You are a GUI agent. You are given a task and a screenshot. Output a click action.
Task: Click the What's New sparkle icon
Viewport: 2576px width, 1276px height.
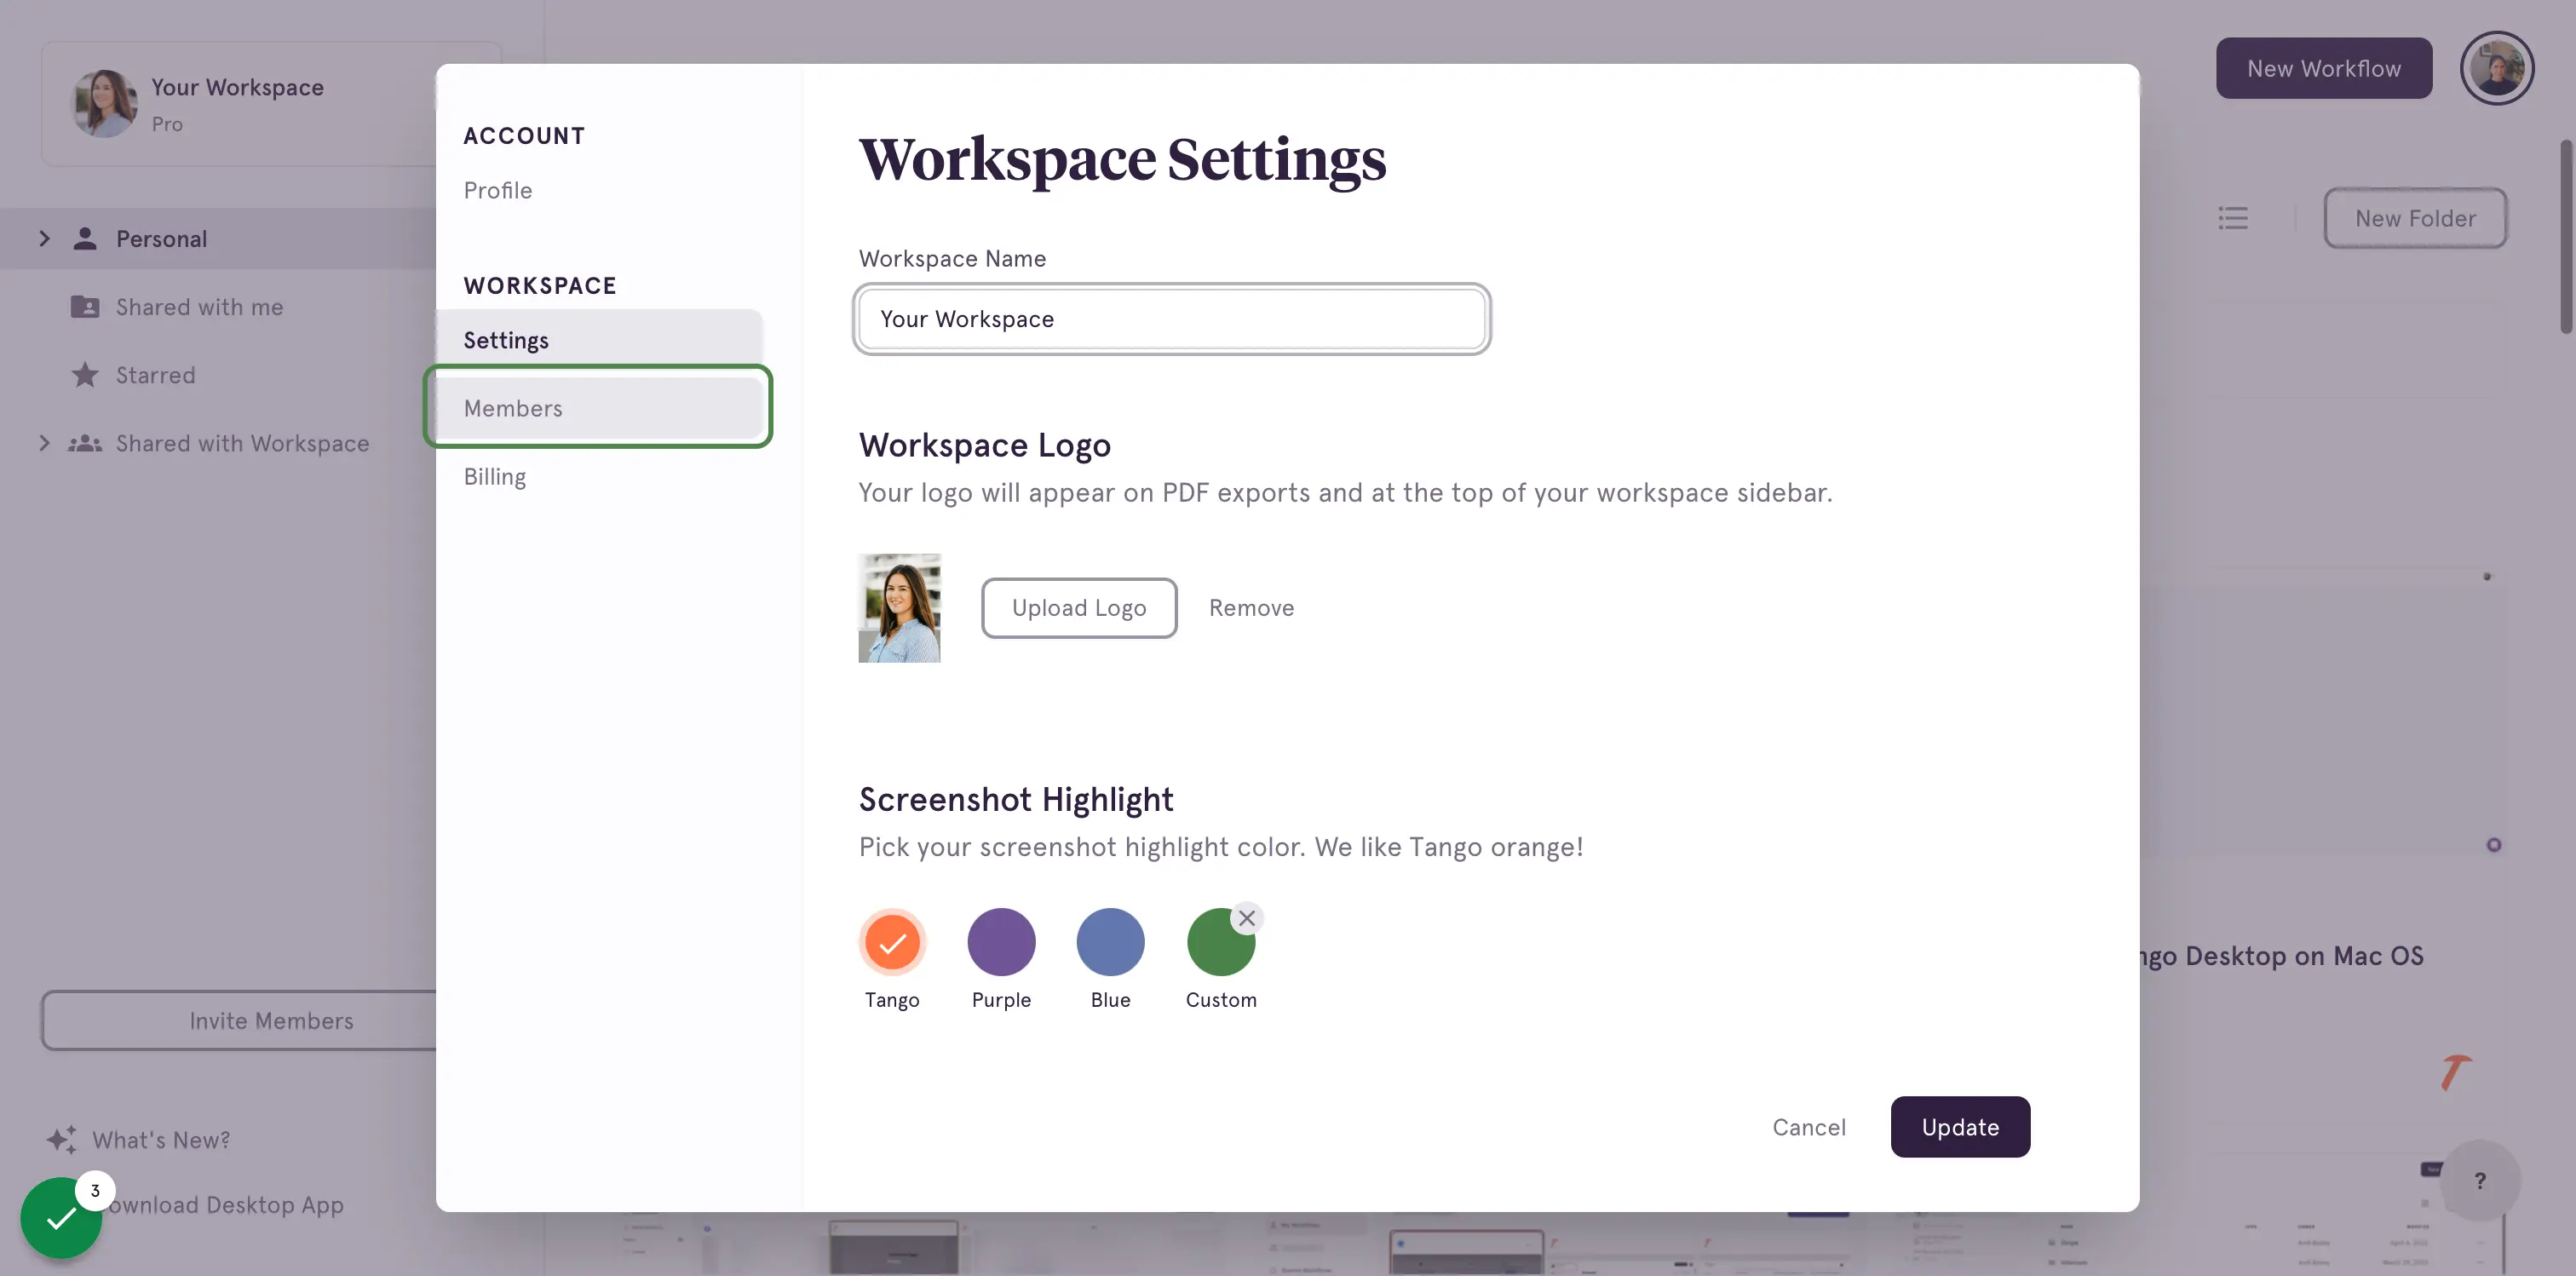(61, 1140)
